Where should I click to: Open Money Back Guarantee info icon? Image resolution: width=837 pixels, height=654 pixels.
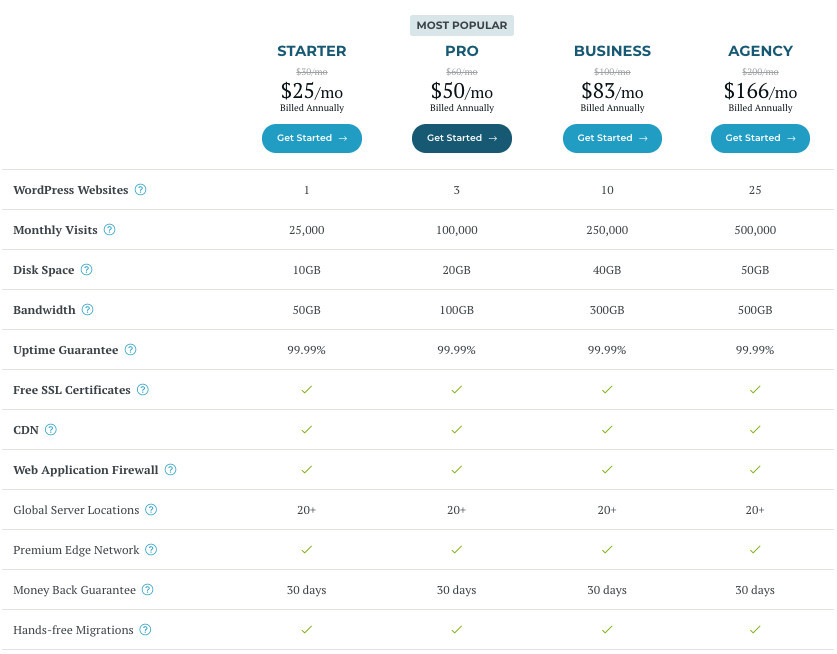(x=148, y=590)
